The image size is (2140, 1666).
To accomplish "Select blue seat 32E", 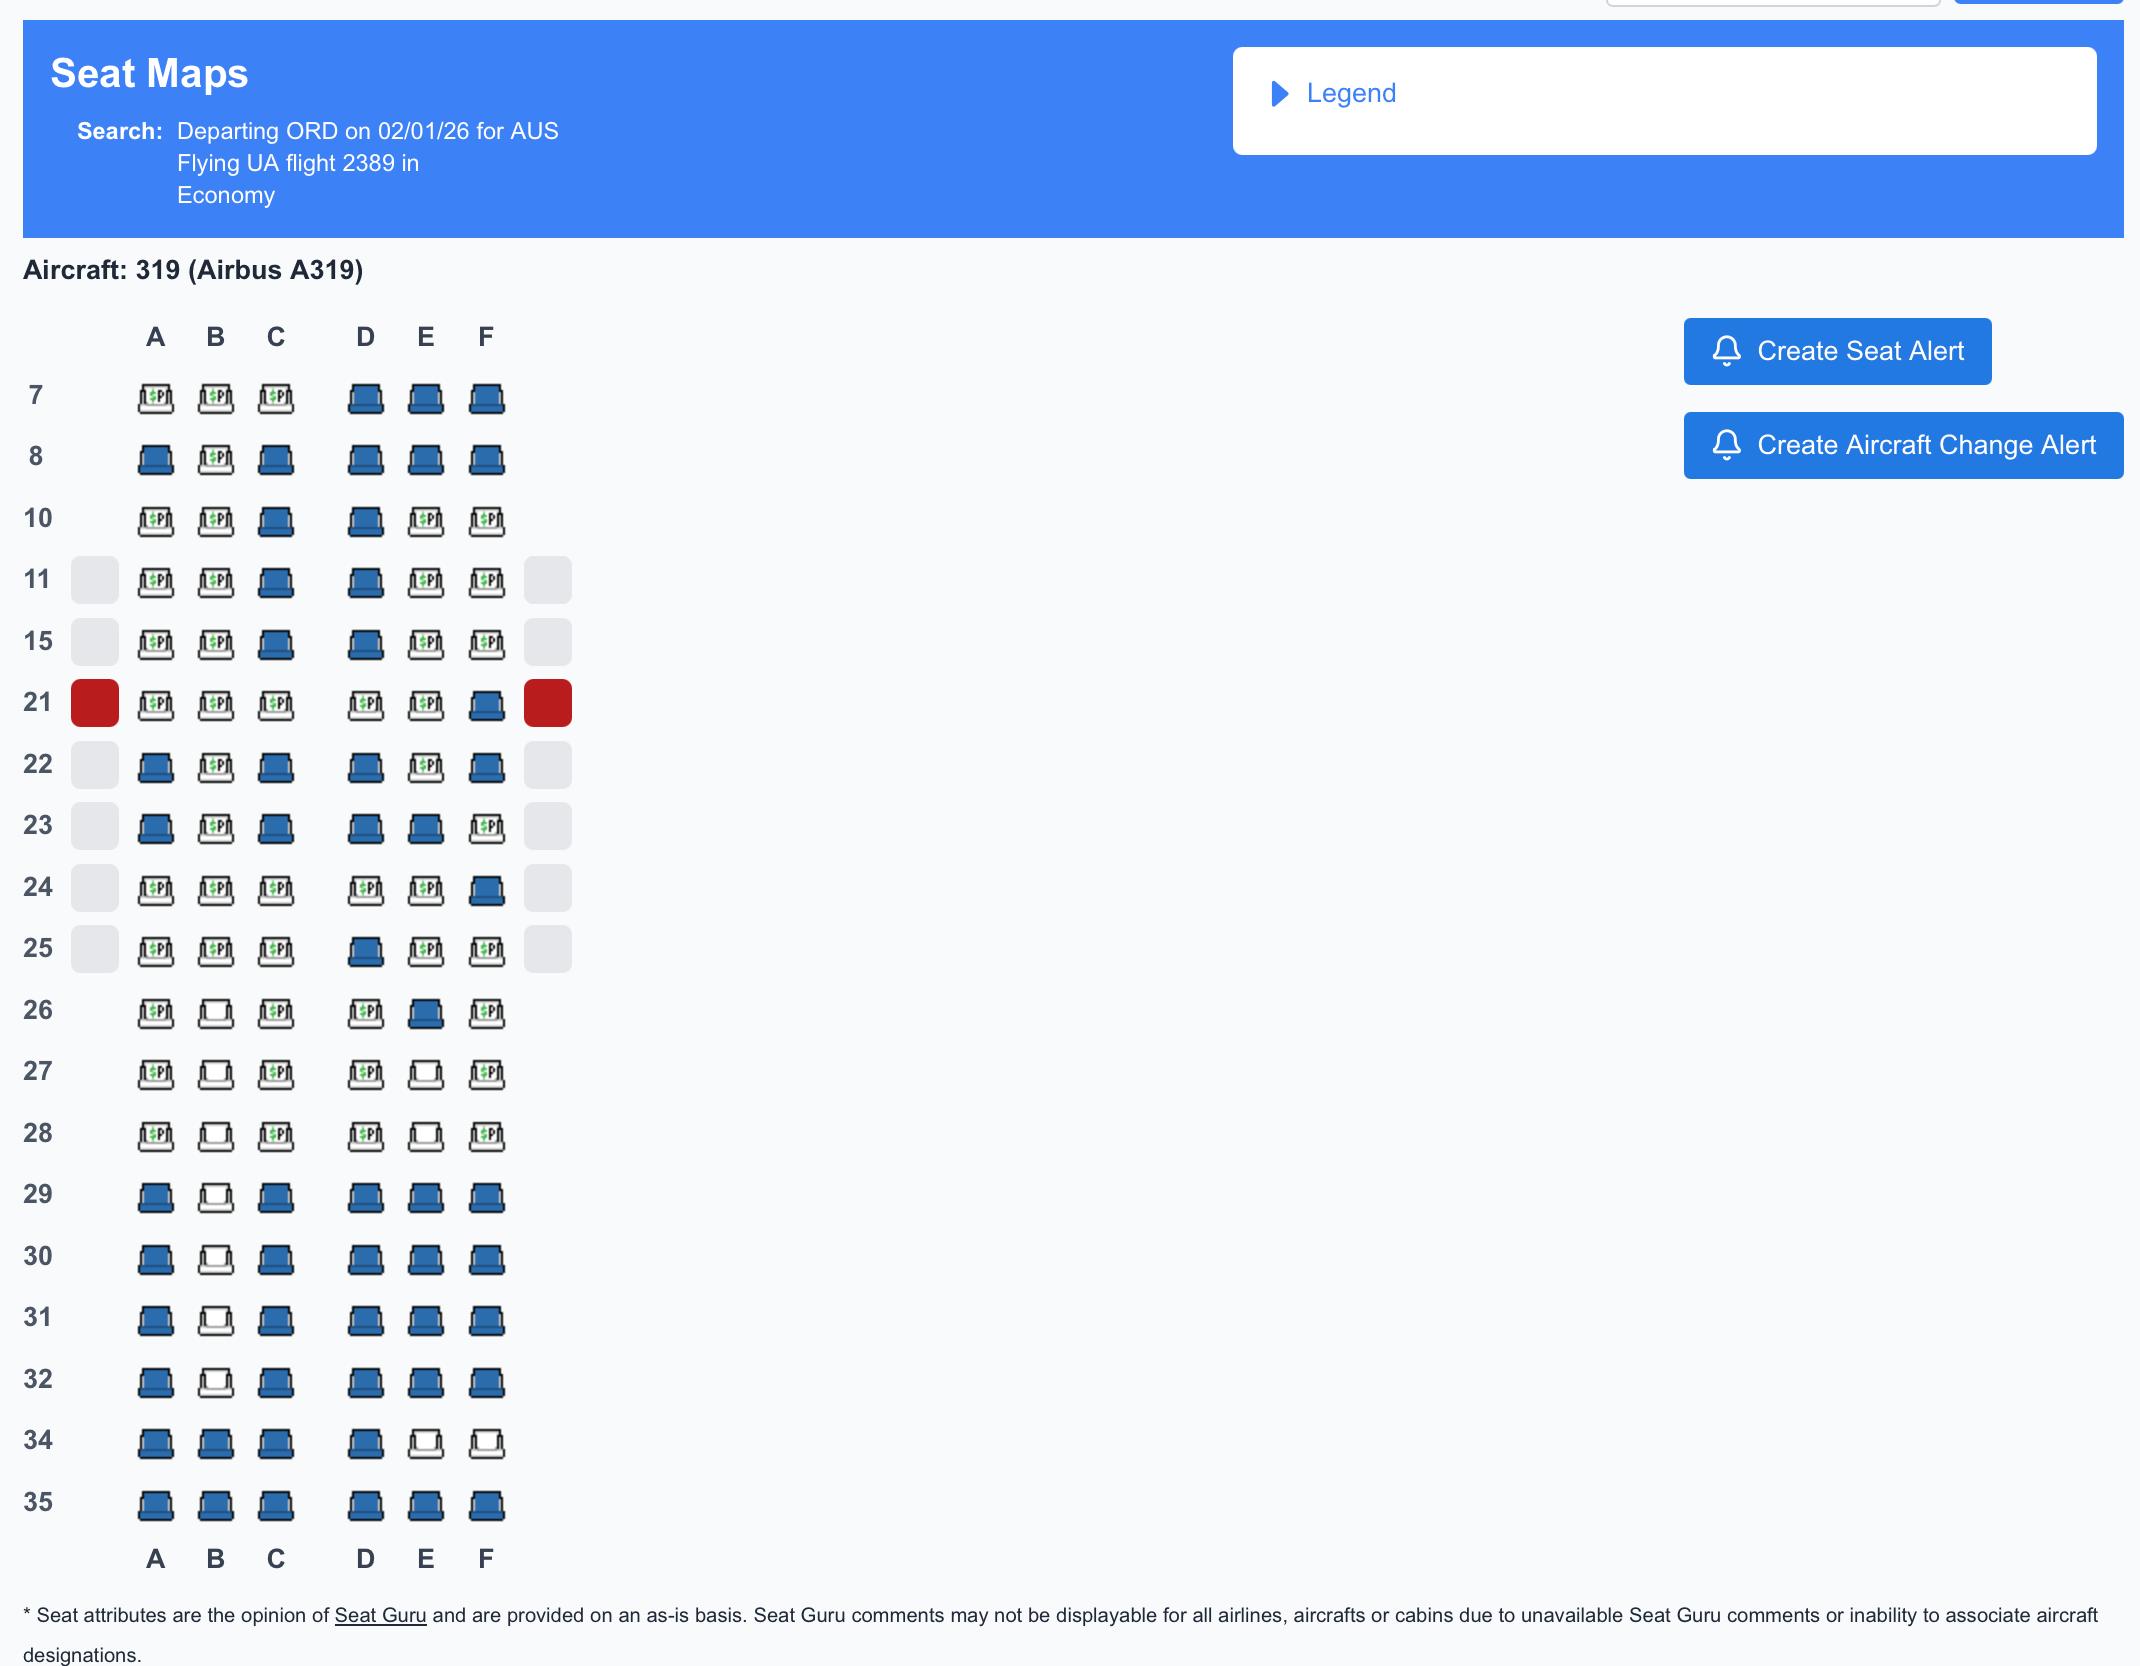I will coord(426,1382).
